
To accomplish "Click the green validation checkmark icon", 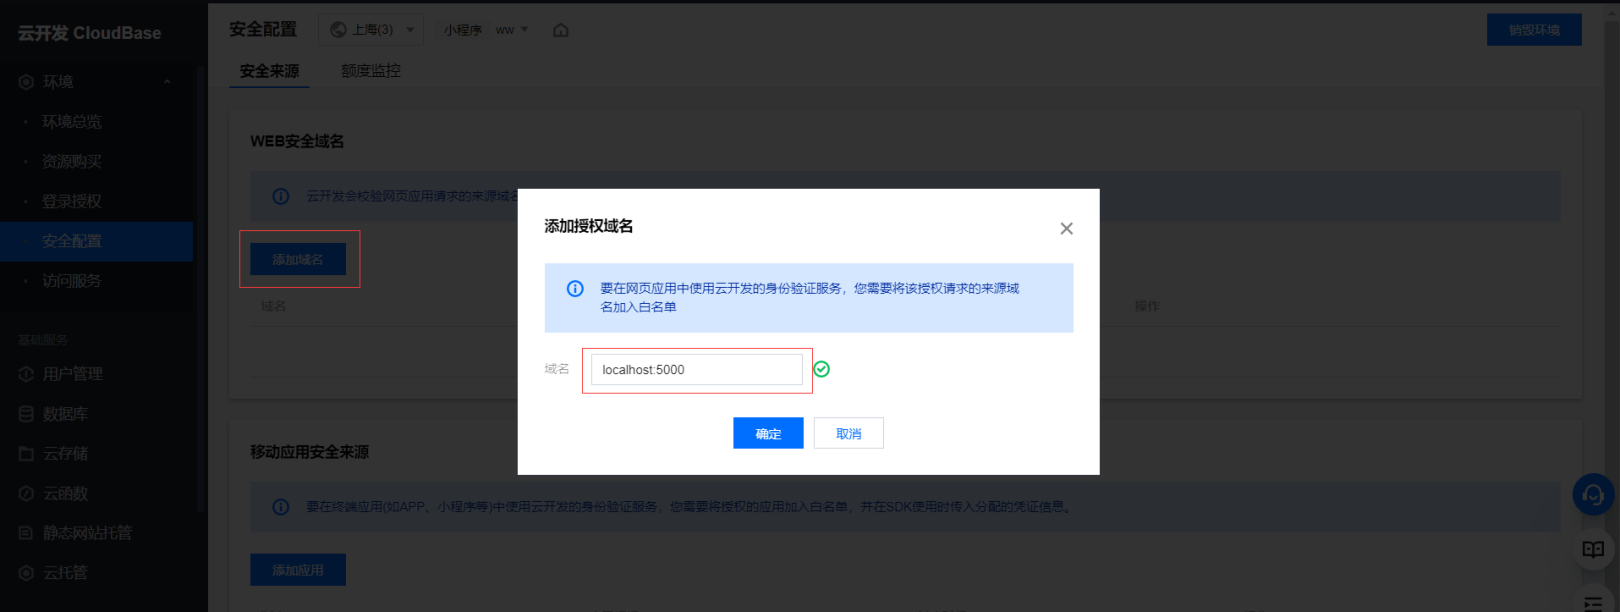I will coord(821,369).
